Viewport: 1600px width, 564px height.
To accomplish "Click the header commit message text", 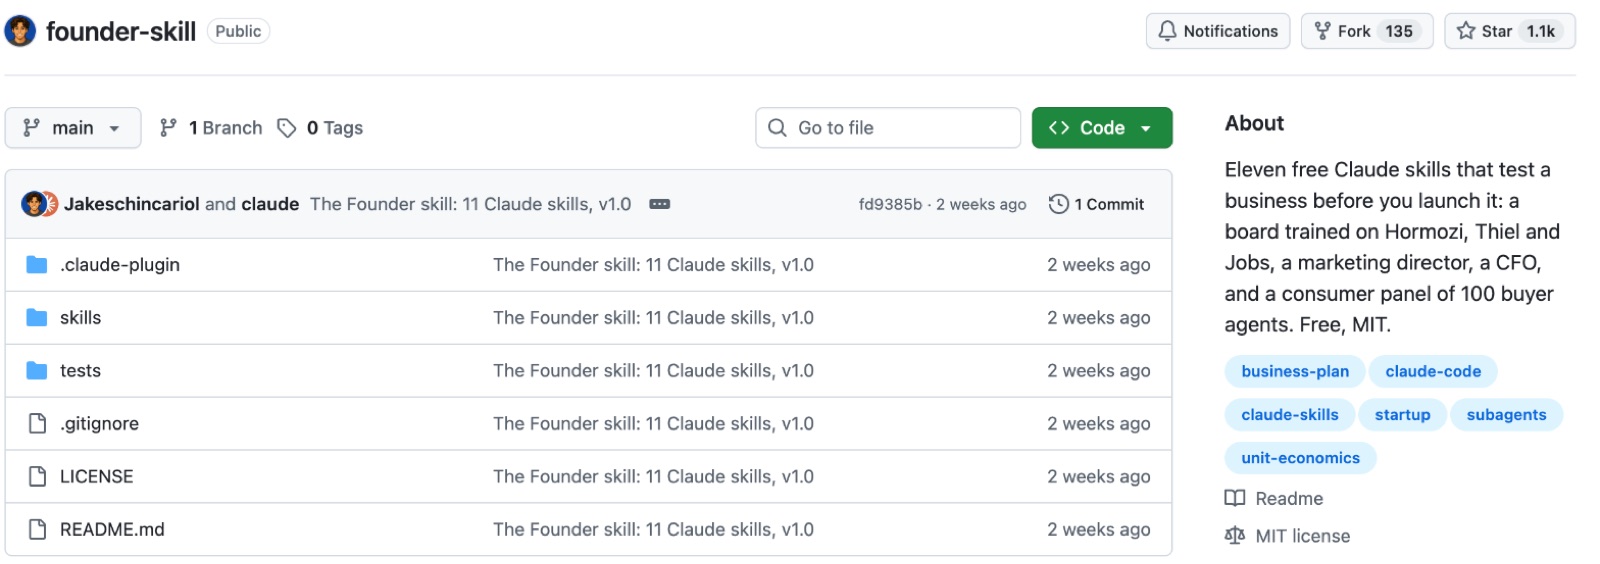I will [x=470, y=204].
